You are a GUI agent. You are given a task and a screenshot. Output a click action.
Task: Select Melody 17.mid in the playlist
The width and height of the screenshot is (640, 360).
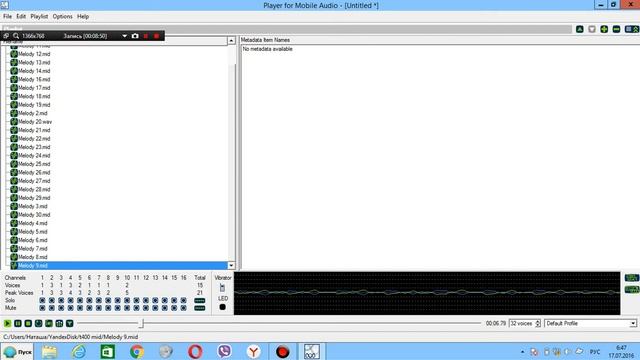pos(34,88)
